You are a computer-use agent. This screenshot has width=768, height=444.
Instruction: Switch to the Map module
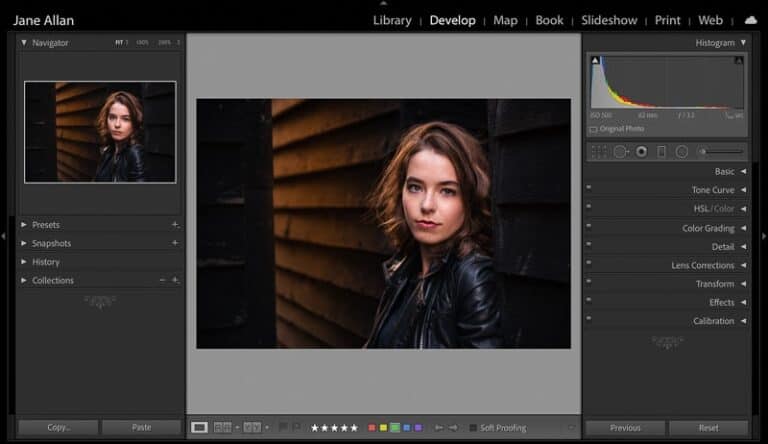click(505, 20)
